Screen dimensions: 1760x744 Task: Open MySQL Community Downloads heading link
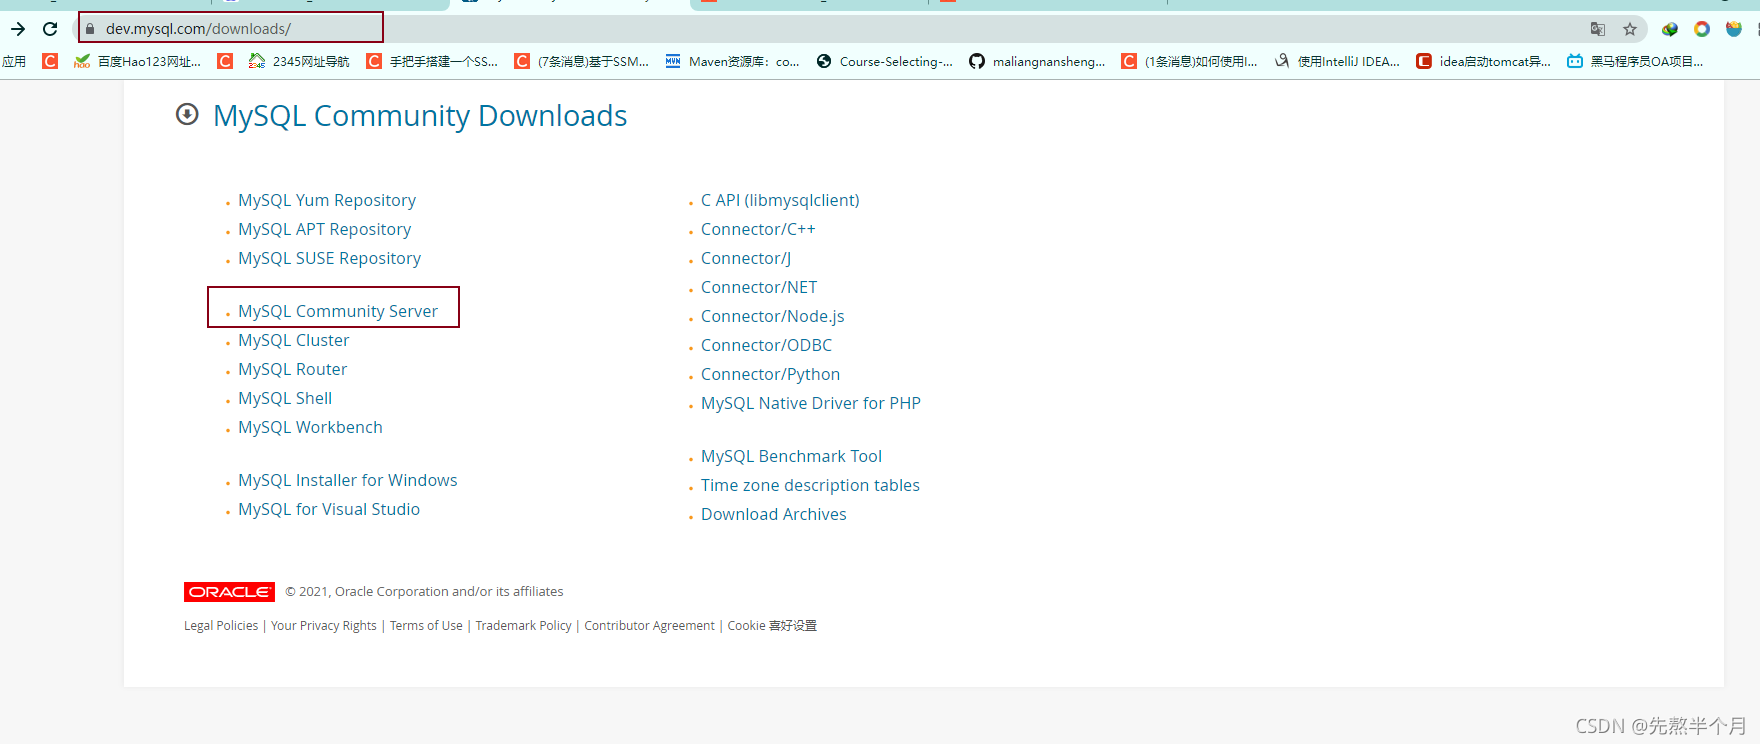420,116
